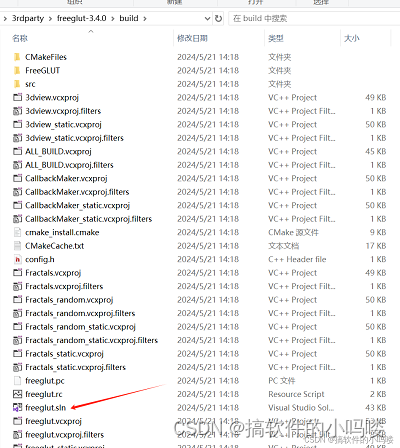This screenshot has width=400, height=448.
Task: Select the Fractals_random.vcxproj file icon
Action: [17, 300]
